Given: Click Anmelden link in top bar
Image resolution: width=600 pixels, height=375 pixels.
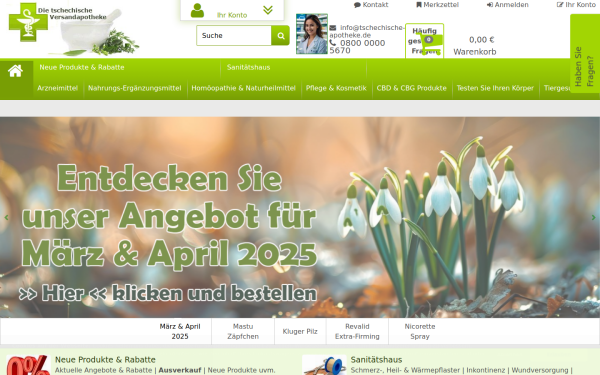Looking at the screenshot, I should [x=507, y=5].
